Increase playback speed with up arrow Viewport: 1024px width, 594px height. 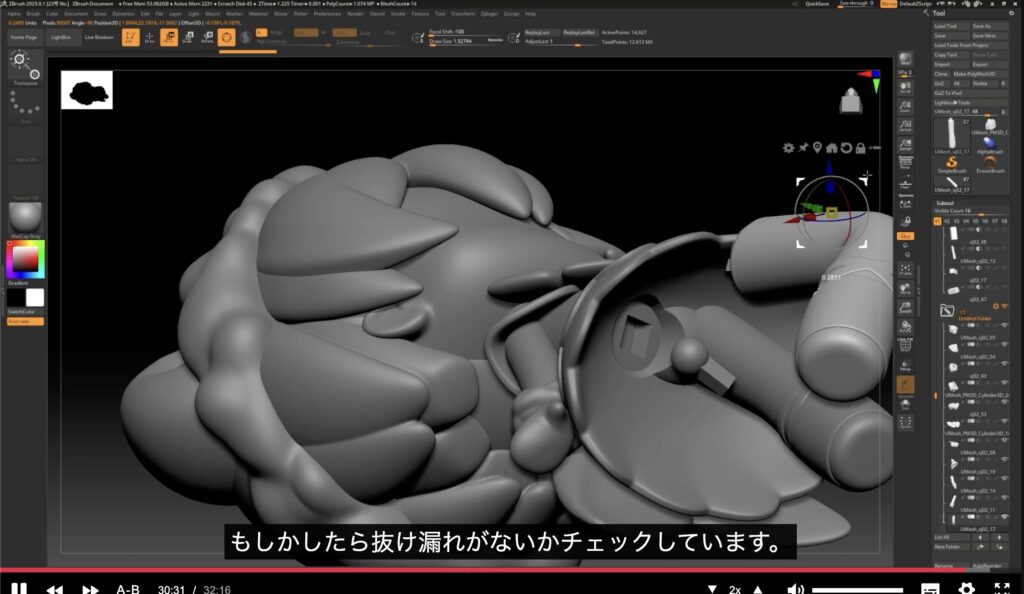pos(758,589)
